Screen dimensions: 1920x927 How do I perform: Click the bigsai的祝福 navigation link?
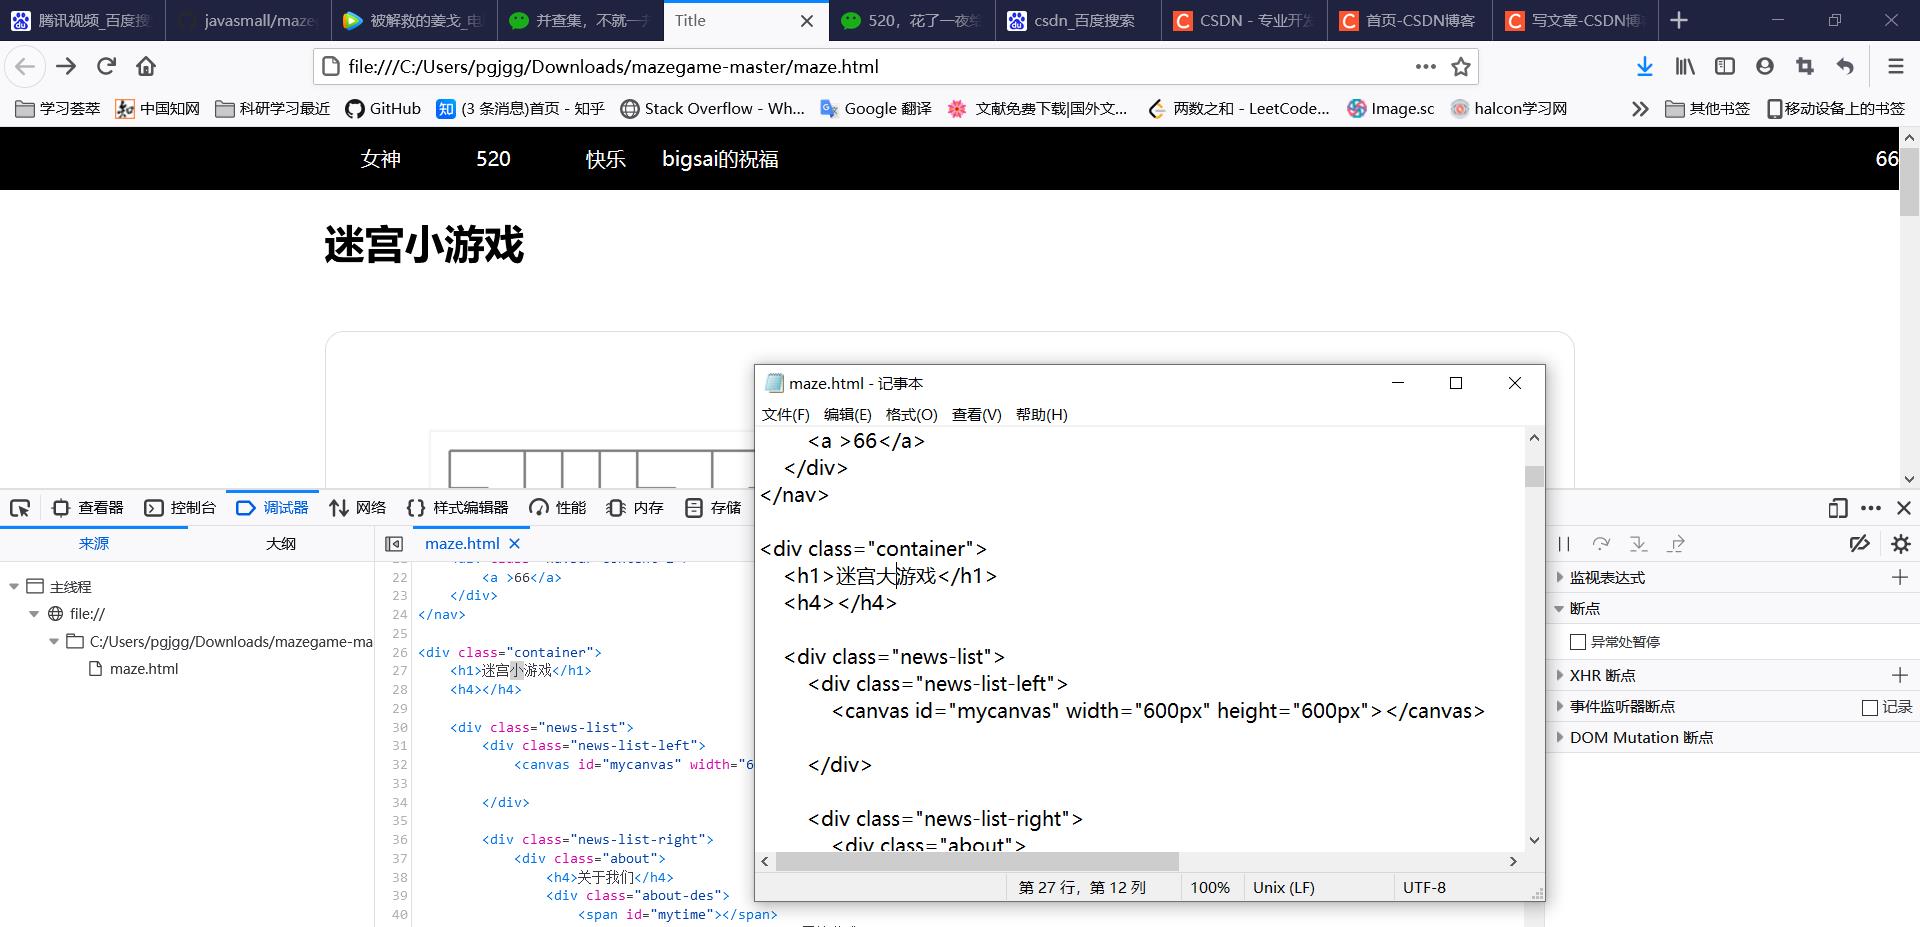(x=720, y=159)
